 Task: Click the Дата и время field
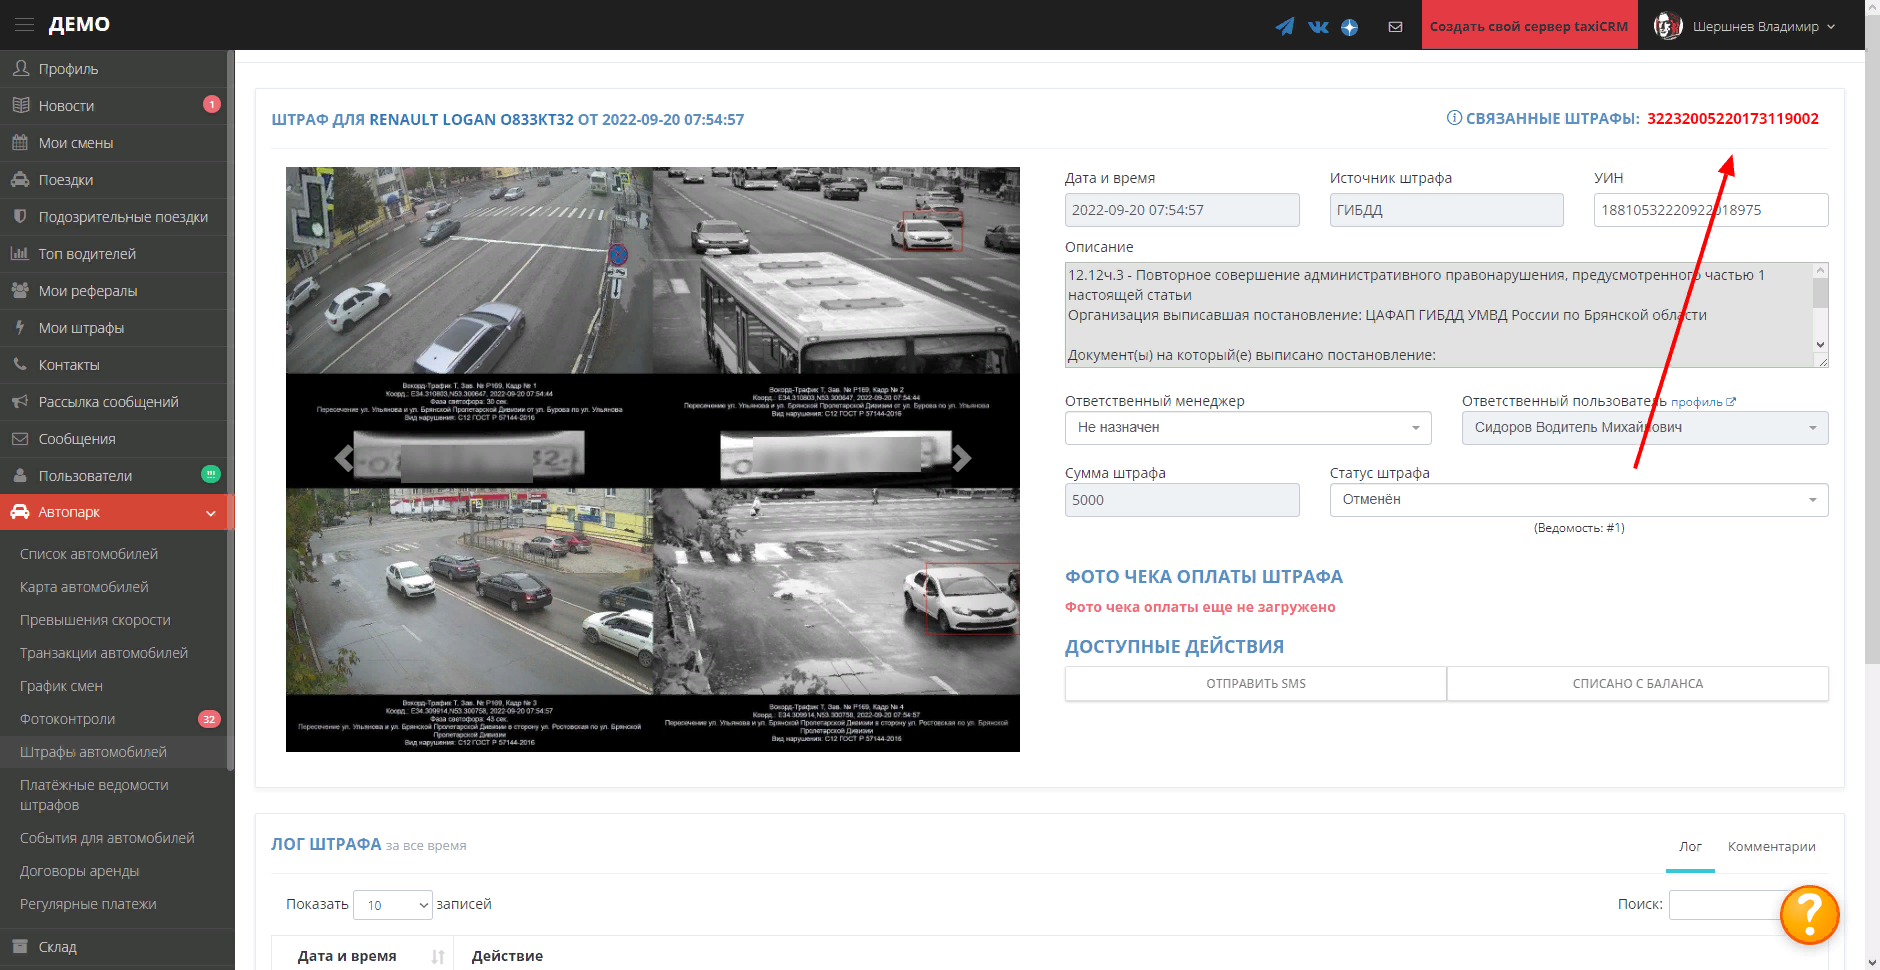pyautogui.click(x=1182, y=210)
